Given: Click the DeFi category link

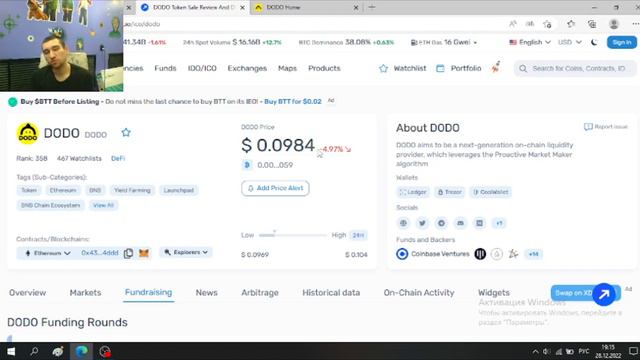Looking at the screenshot, I should [118, 158].
